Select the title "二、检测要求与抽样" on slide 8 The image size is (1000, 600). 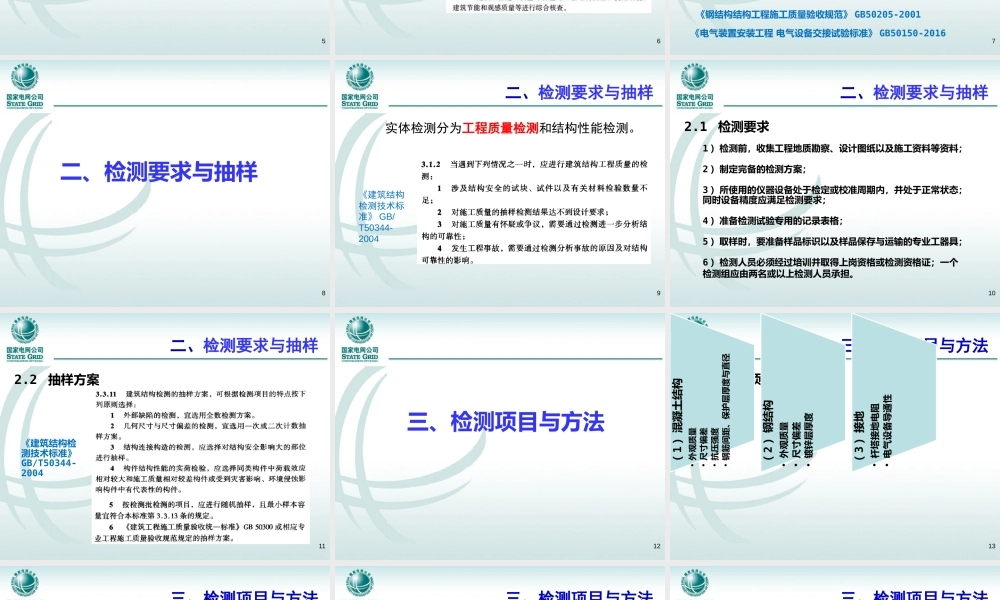coord(160,172)
